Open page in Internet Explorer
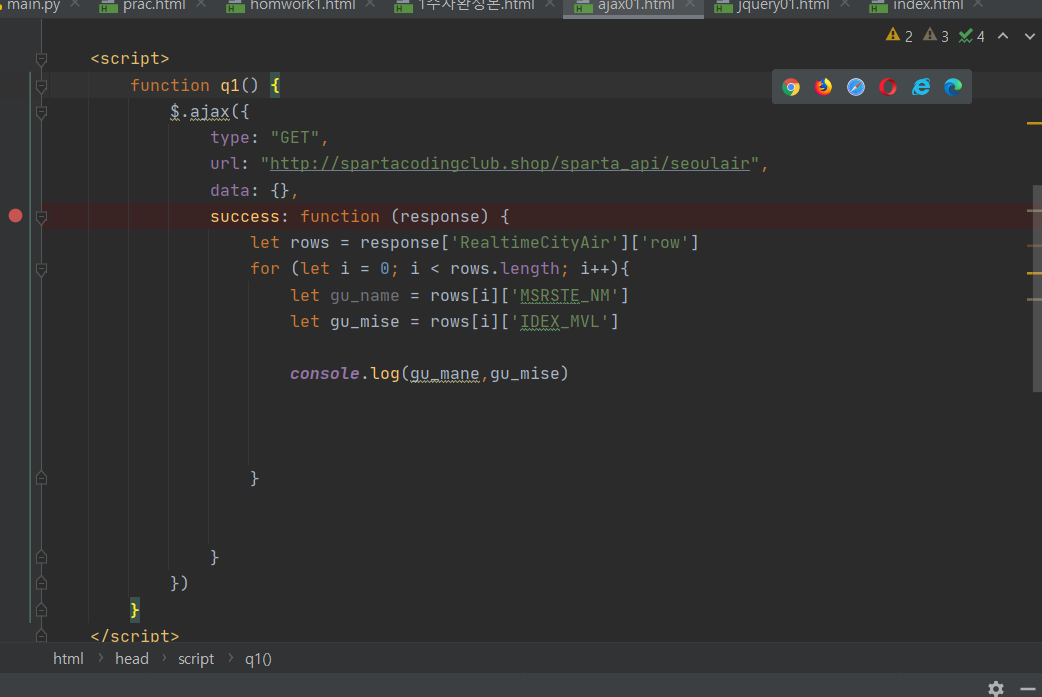The height and width of the screenshot is (697, 1042). point(920,87)
